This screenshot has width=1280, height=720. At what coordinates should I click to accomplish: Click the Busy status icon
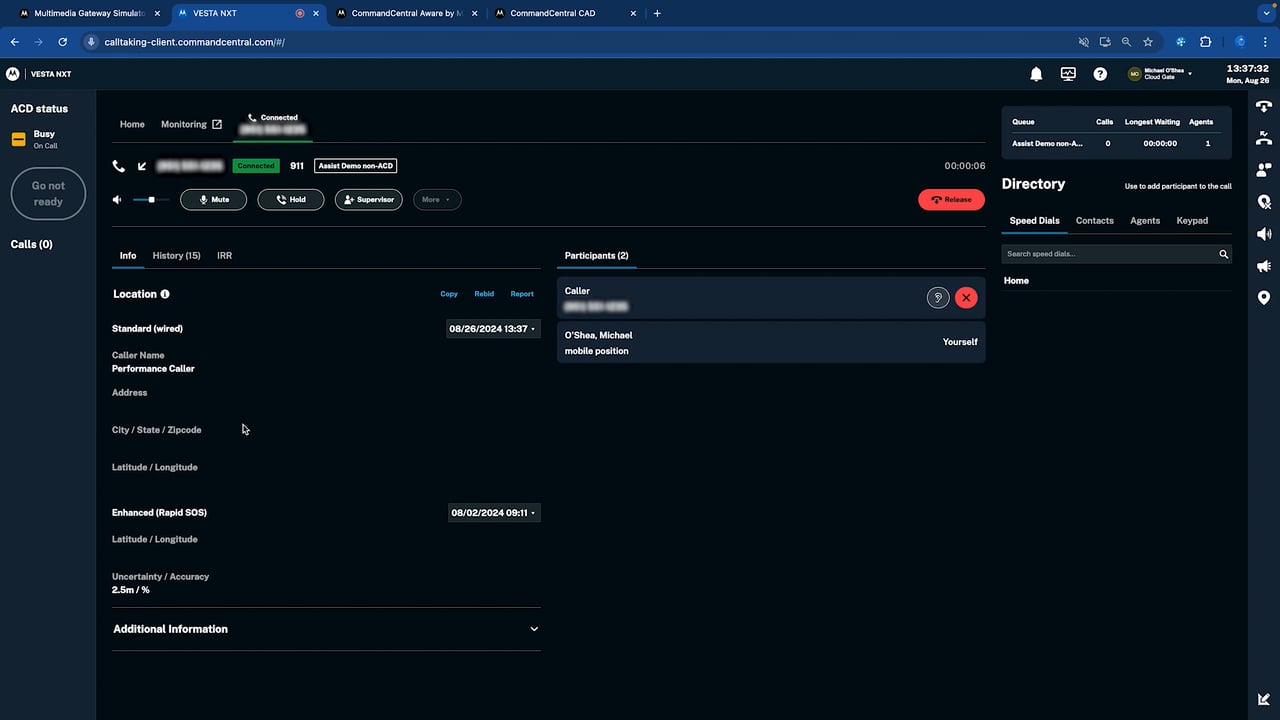tap(18, 140)
